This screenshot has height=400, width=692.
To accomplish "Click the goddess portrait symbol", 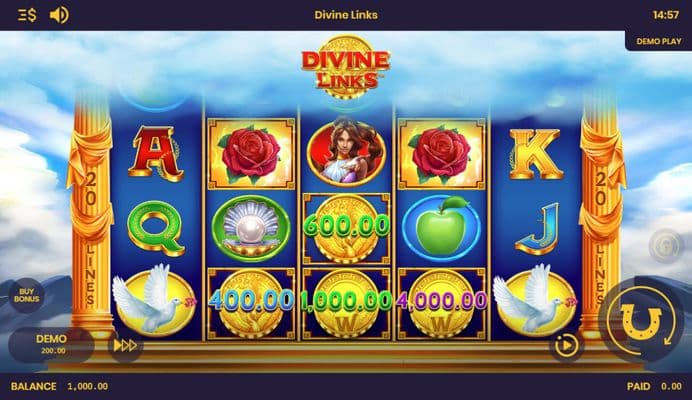I will pos(346,152).
